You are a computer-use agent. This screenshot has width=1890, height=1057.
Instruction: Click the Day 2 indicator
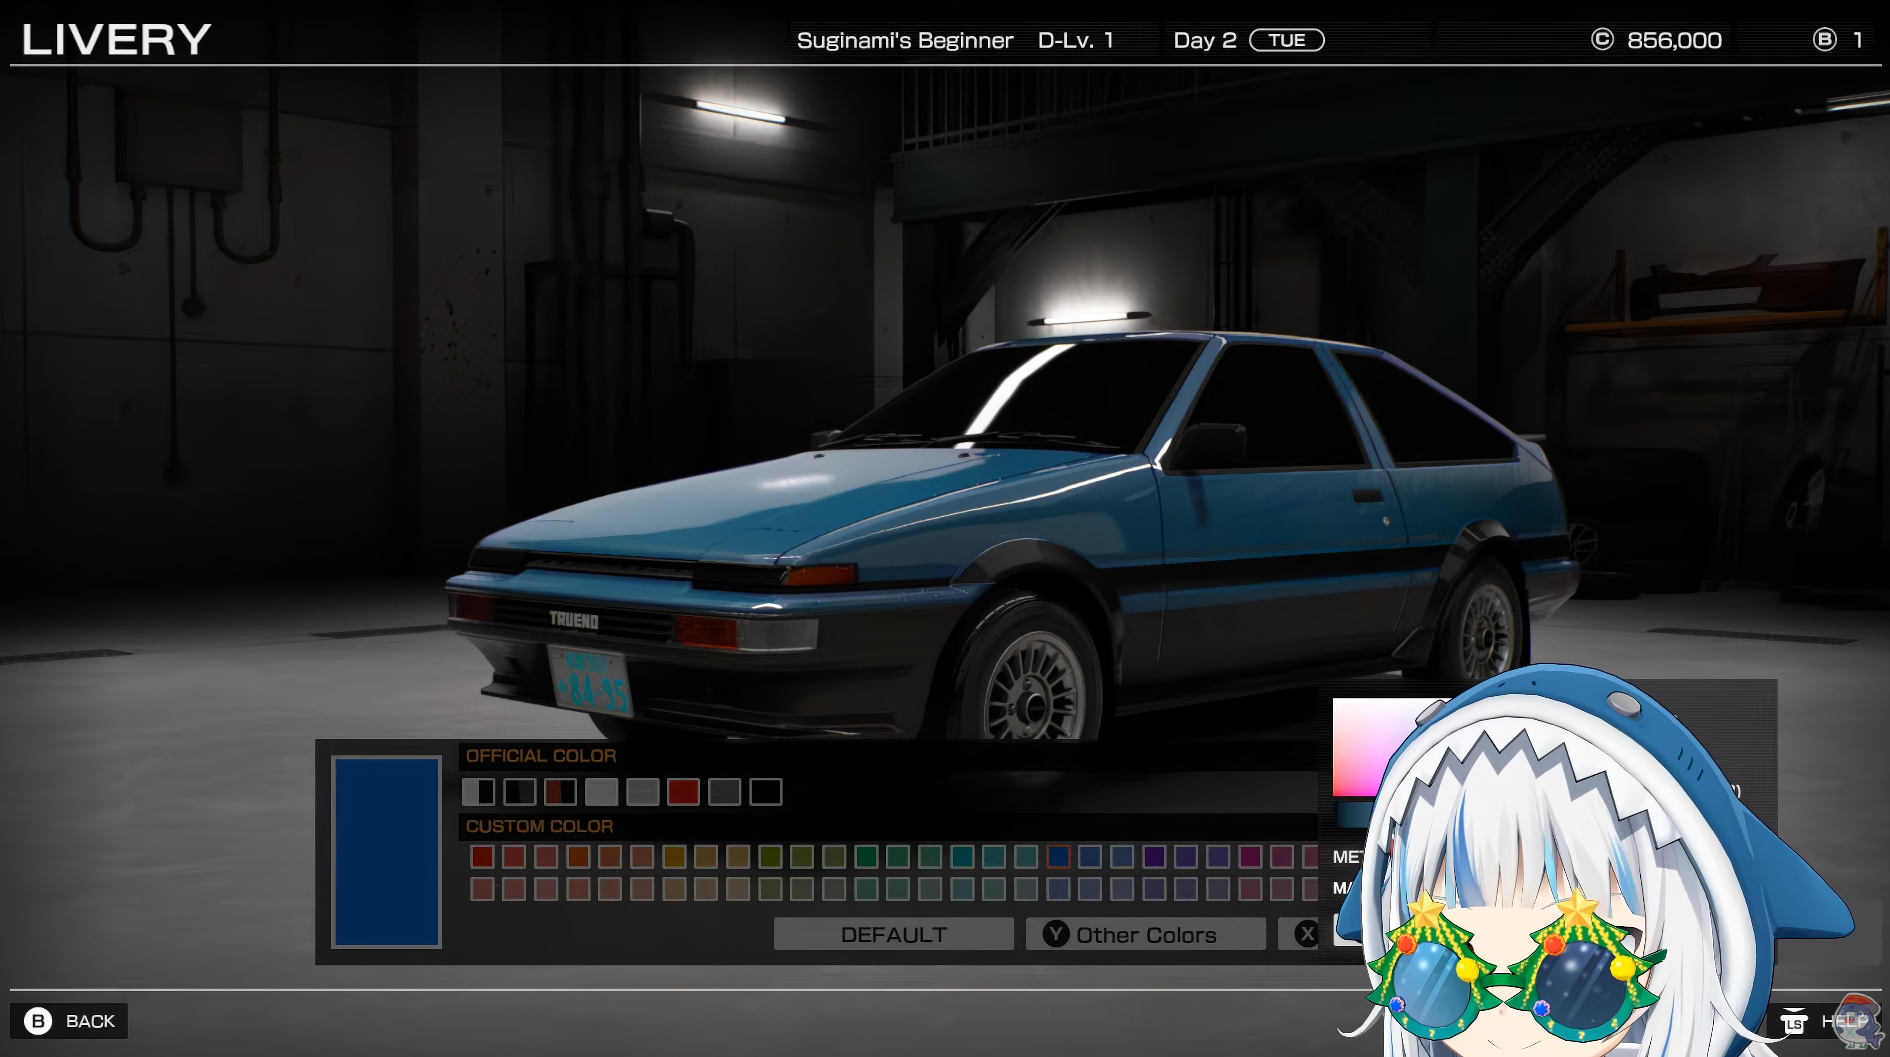pyautogui.click(x=1205, y=40)
